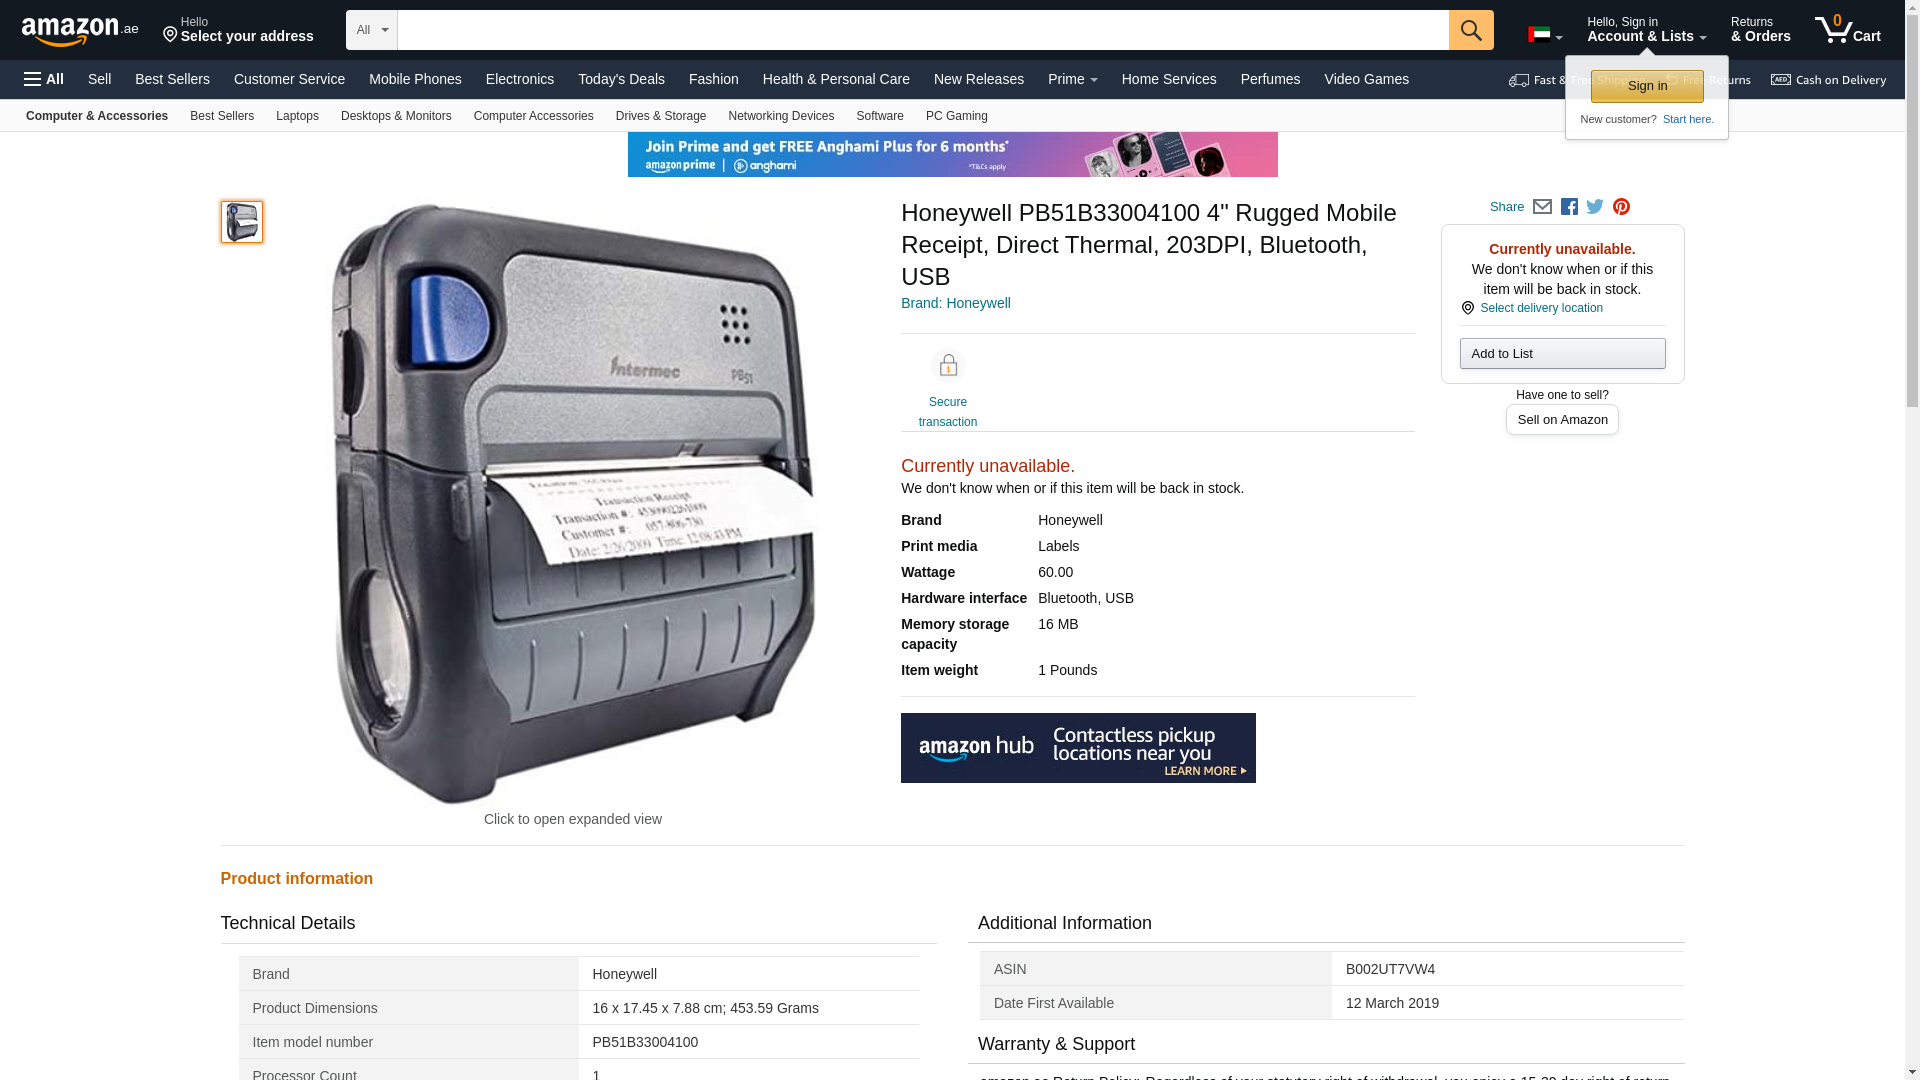
Task: Open Brand: Honeywell link
Action: click(x=955, y=303)
